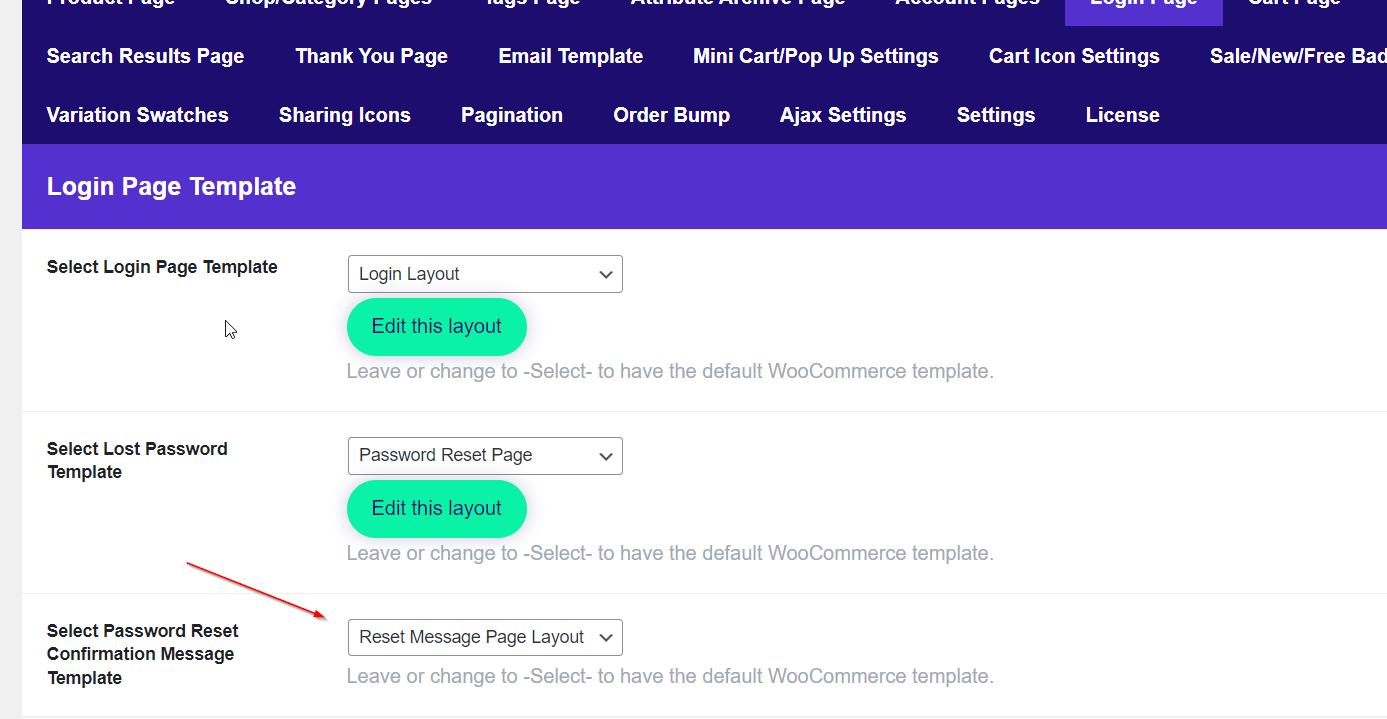Open the Sale/New/Free Badge tab
This screenshot has width=1387, height=719.
[x=1297, y=56]
